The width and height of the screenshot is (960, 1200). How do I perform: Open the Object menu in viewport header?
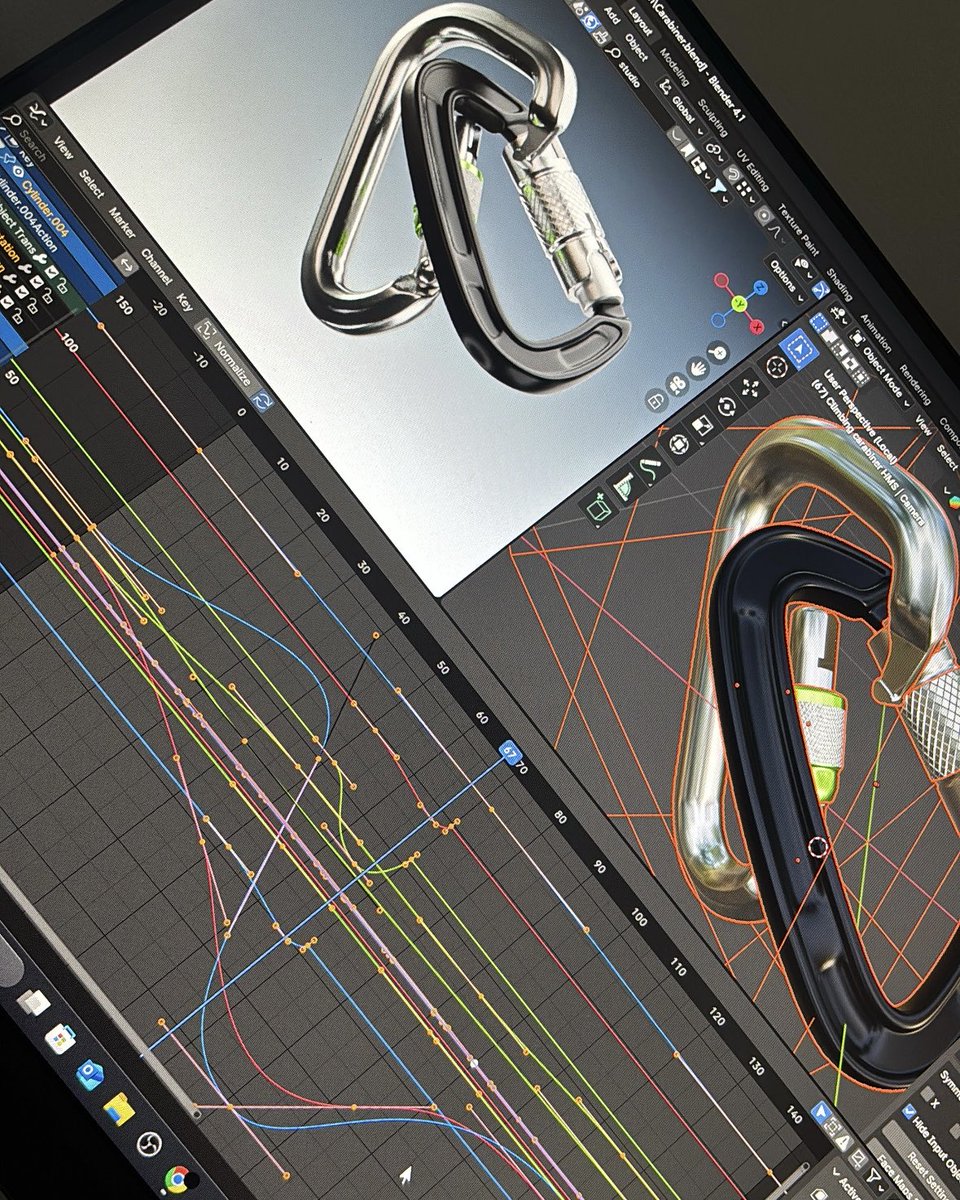(x=636, y=47)
